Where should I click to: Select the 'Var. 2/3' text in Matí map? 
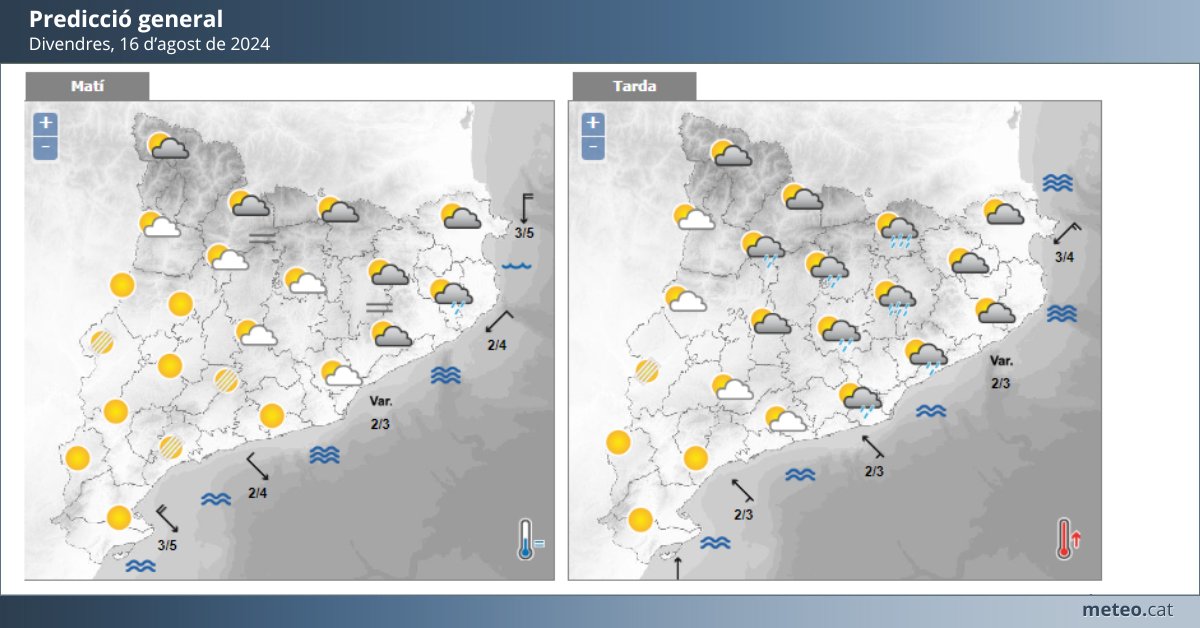380,413
